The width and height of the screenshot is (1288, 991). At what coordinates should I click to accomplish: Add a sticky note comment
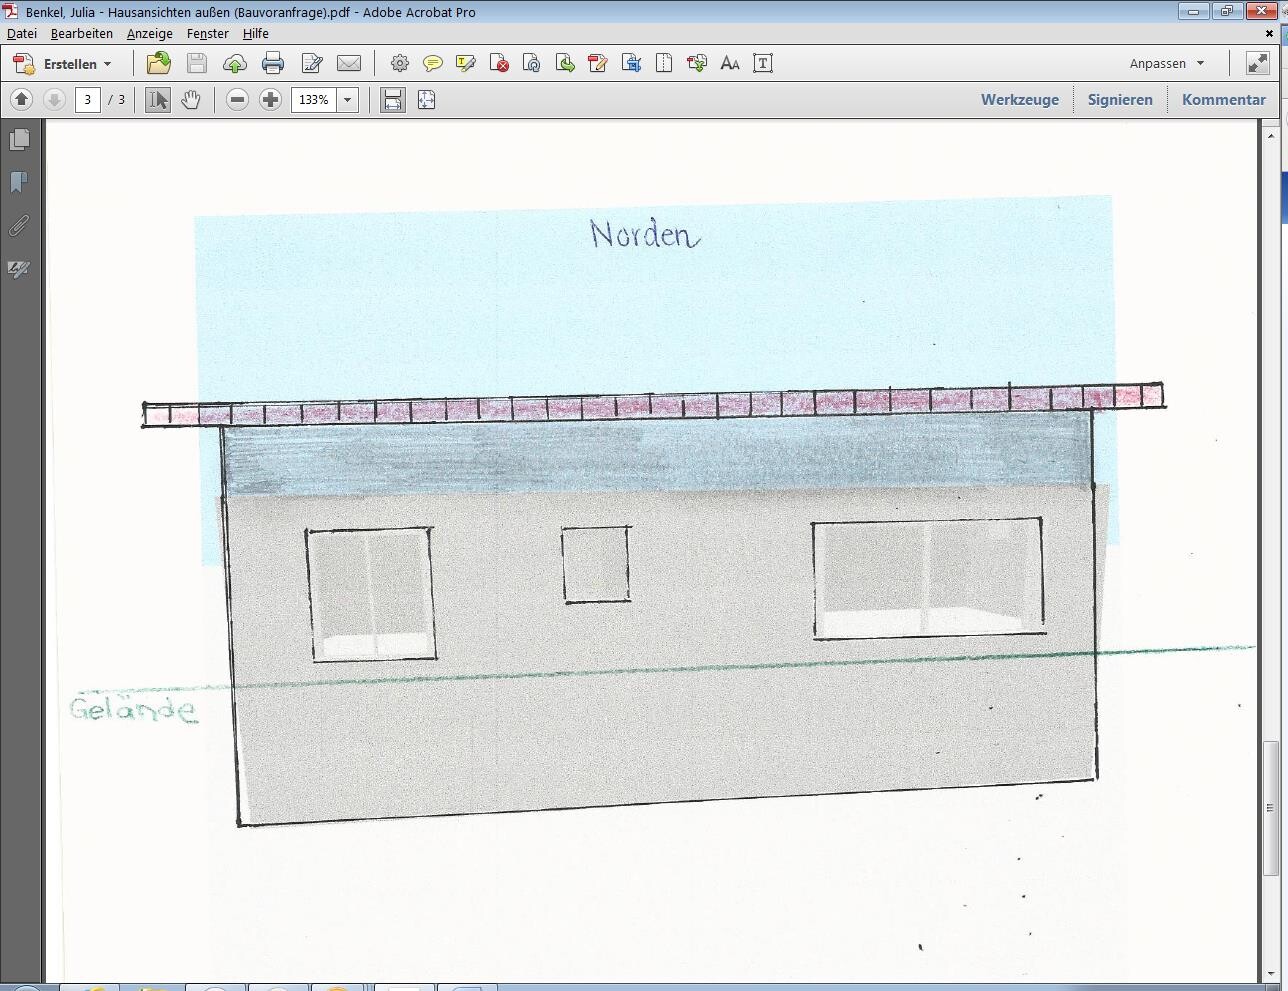432,64
